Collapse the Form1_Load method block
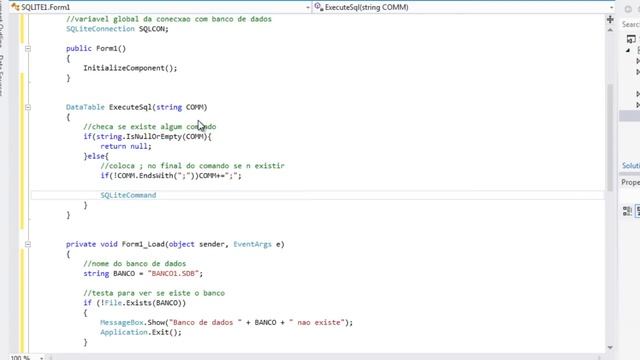The image size is (640, 360). point(28,244)
